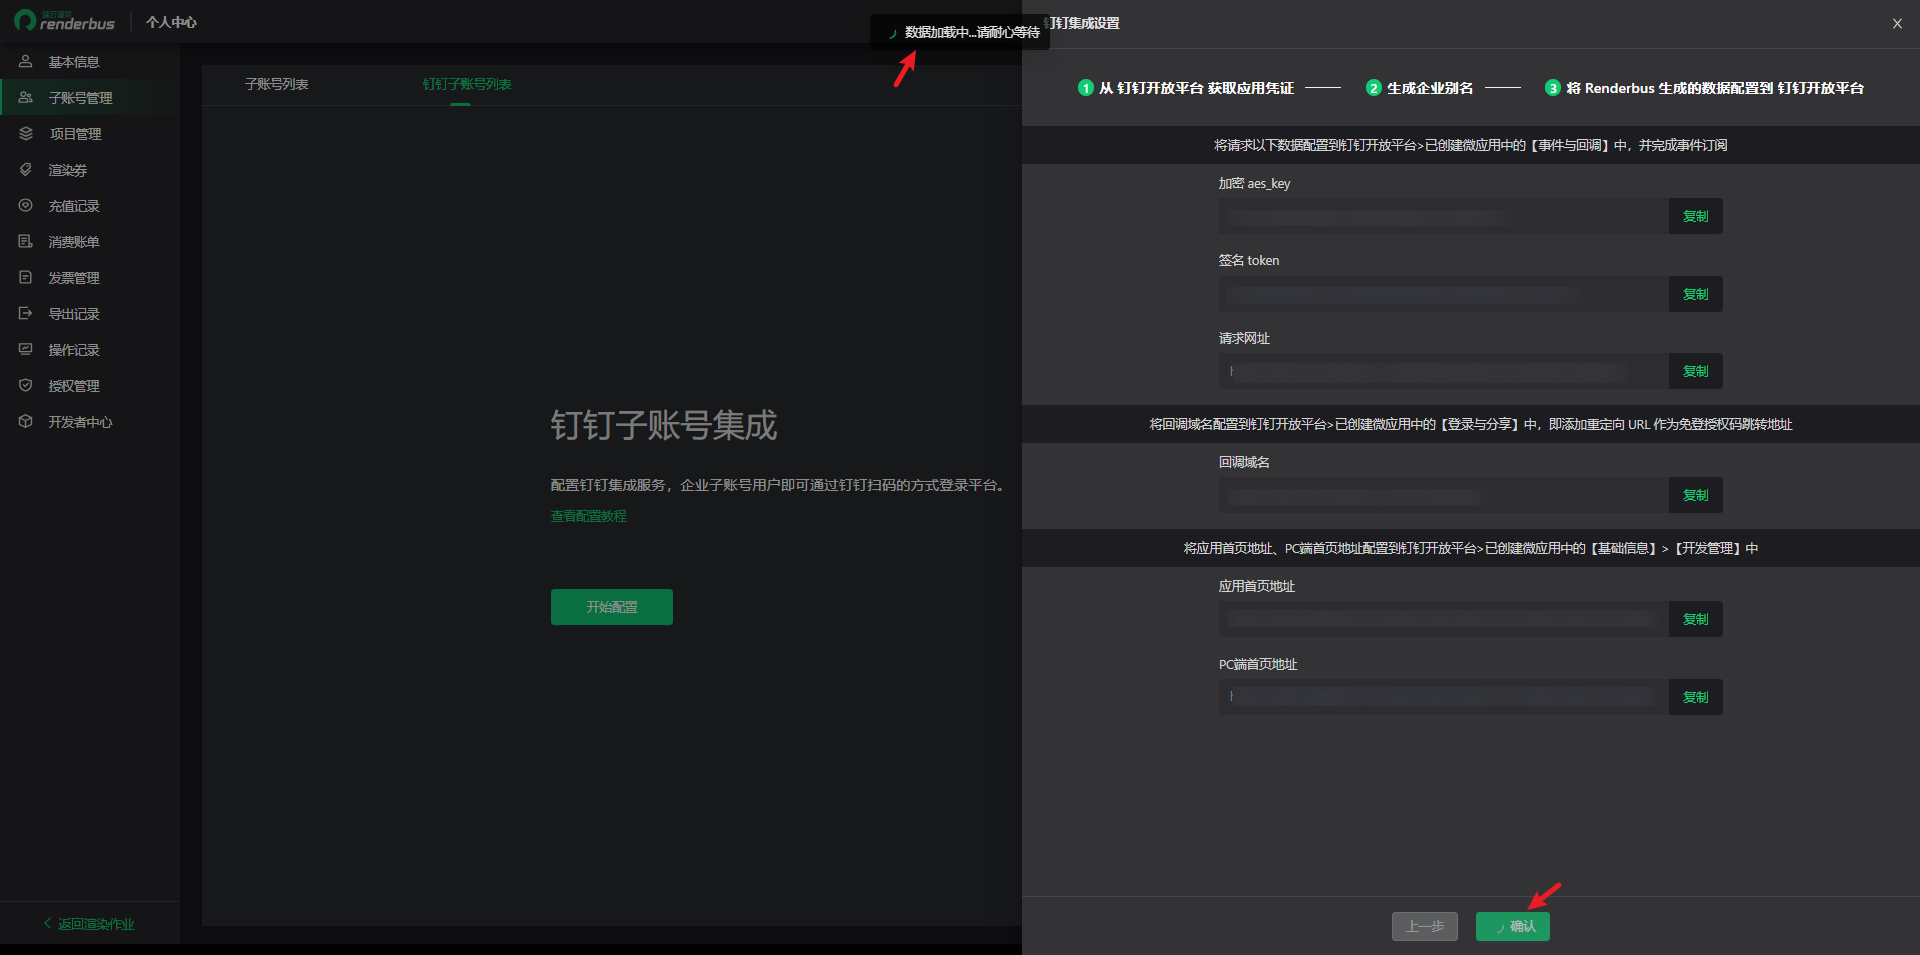Open 子账号管理 menu item
Screen dimensions: 1920x955
(90, 98)
